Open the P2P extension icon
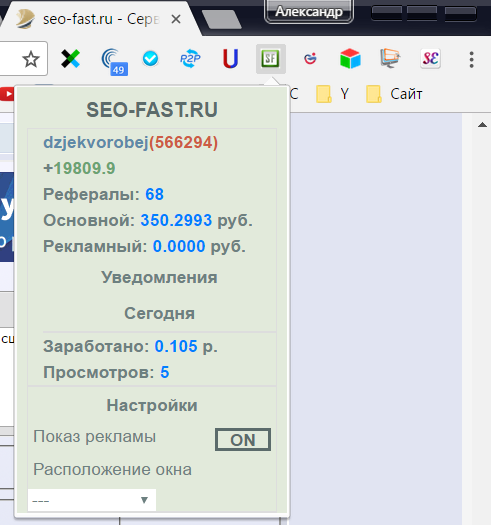 click(190, 59)
